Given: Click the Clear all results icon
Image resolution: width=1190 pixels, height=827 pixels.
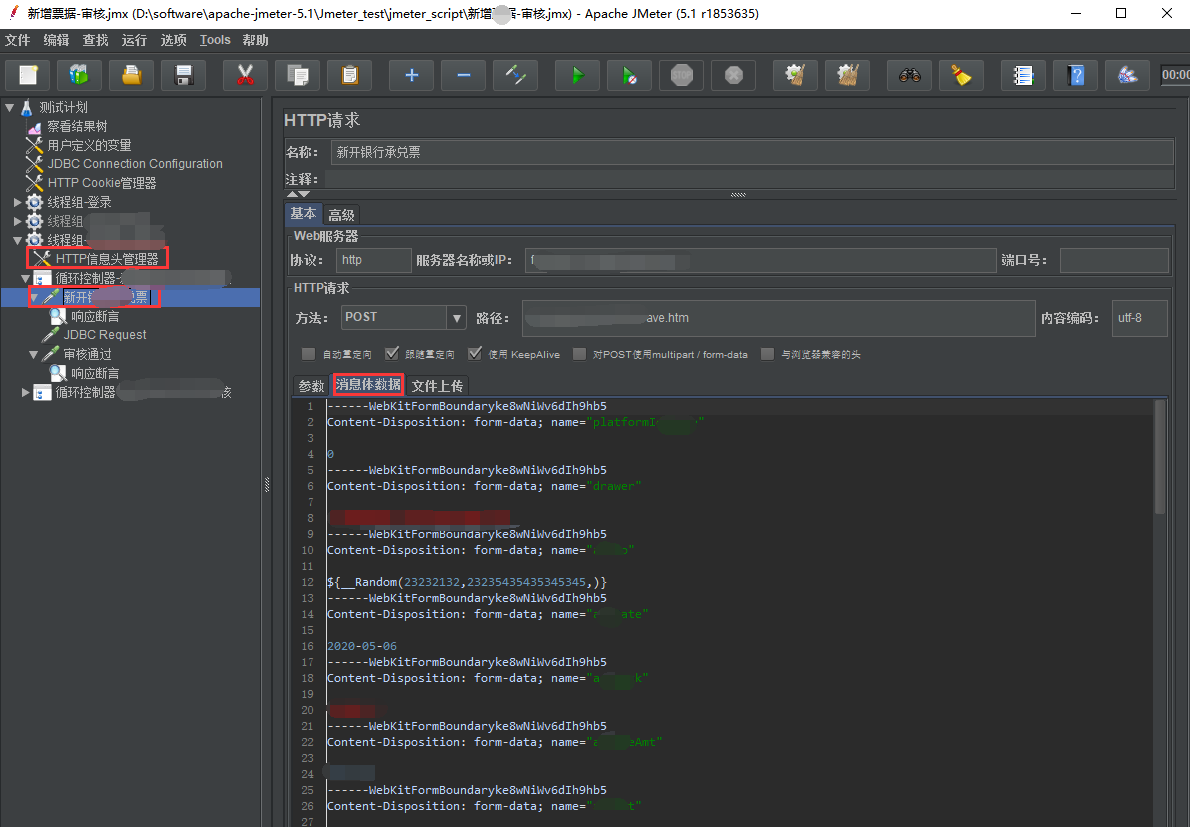Looking at the screenshot, I should pos(848,75).
